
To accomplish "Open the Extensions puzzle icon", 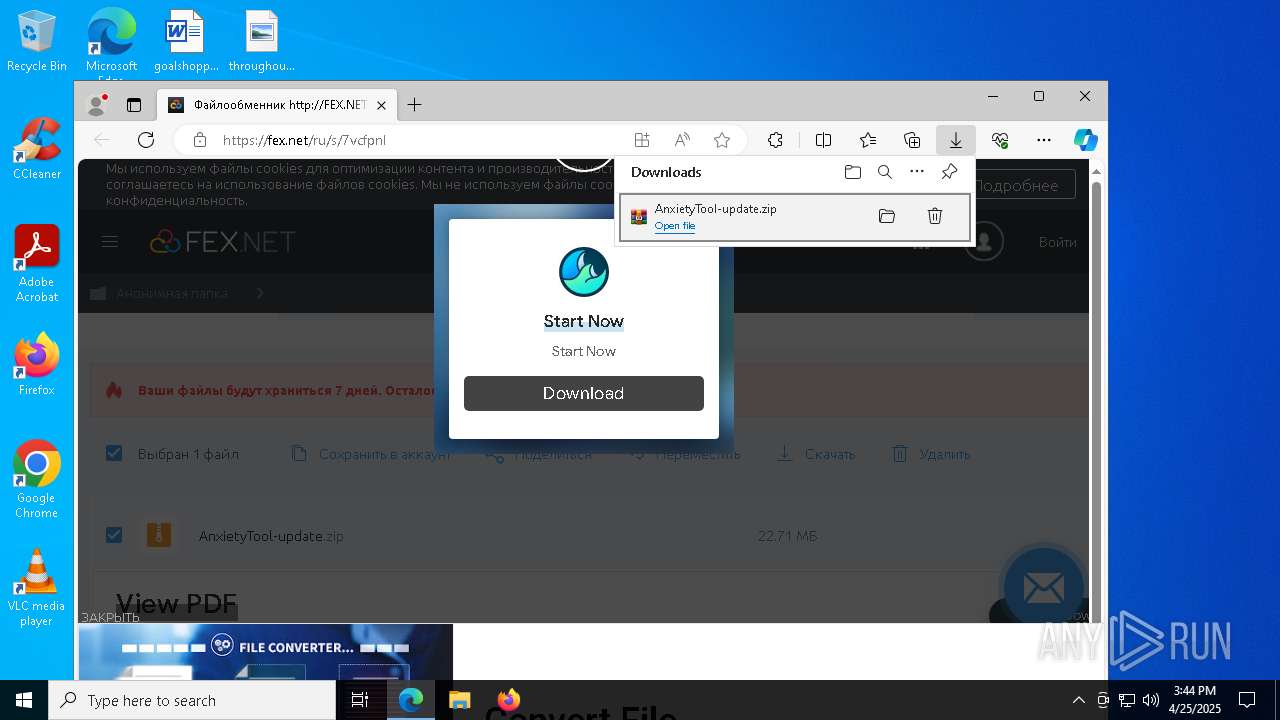I will click(775, 140).
